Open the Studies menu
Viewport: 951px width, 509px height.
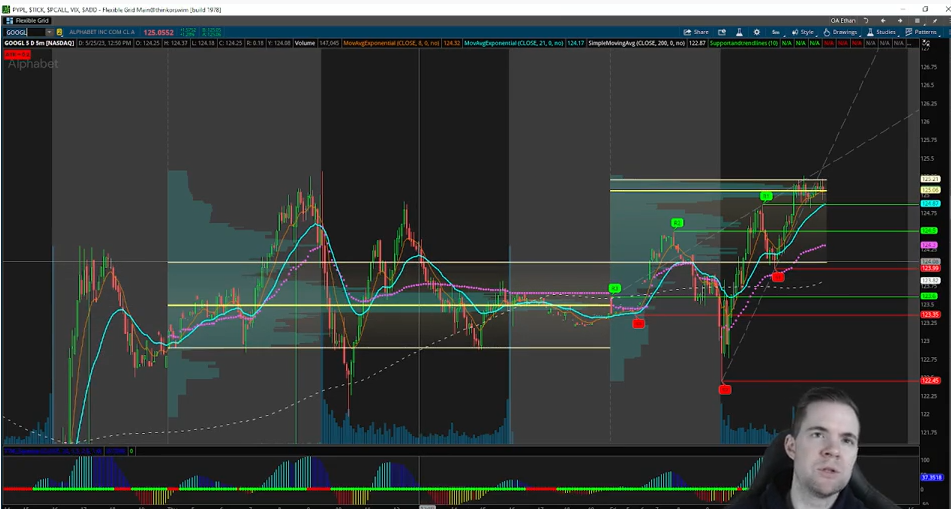click(x=881, y=32)
